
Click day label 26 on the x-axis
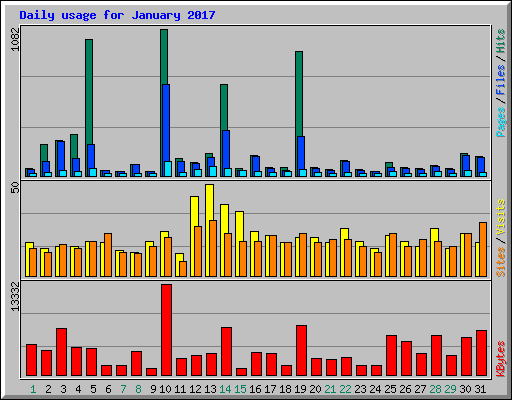click(405, 389)
